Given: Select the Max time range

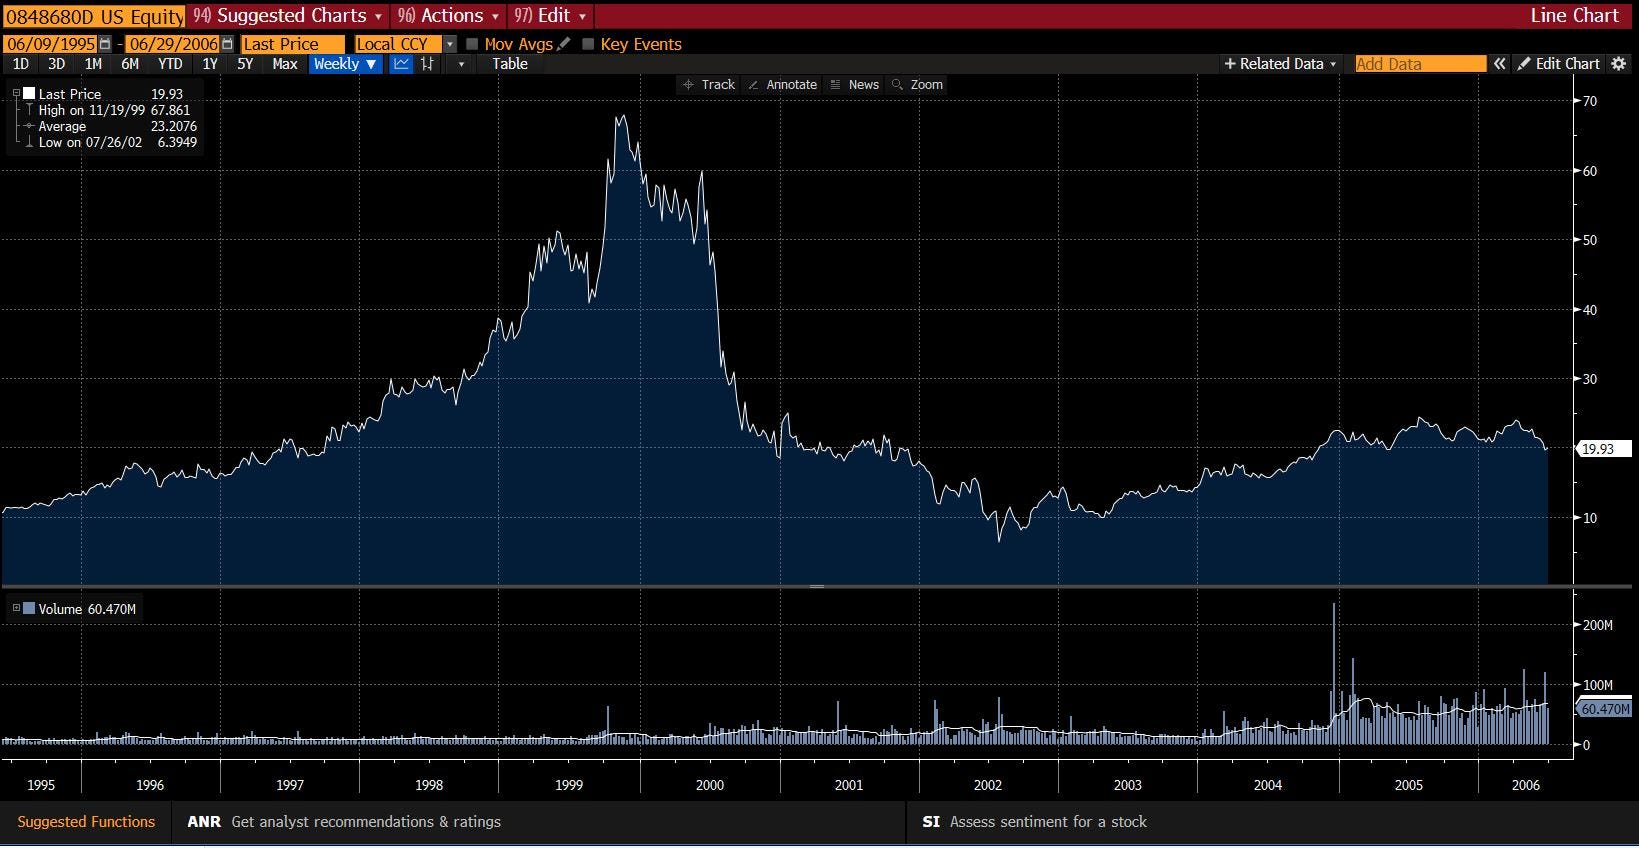Looking at the screenshot, I should 285,64.
